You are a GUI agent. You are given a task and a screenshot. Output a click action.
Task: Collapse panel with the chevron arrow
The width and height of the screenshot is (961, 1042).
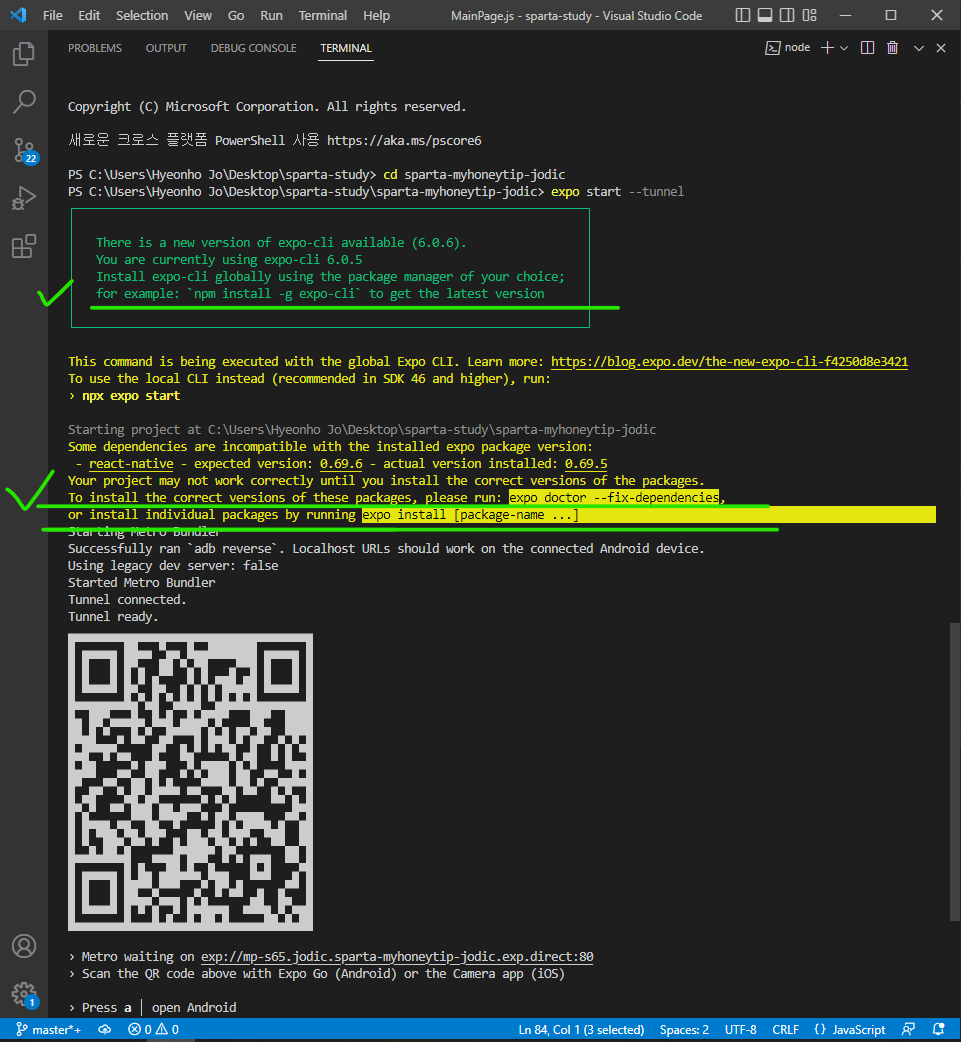tap(918, 48)
